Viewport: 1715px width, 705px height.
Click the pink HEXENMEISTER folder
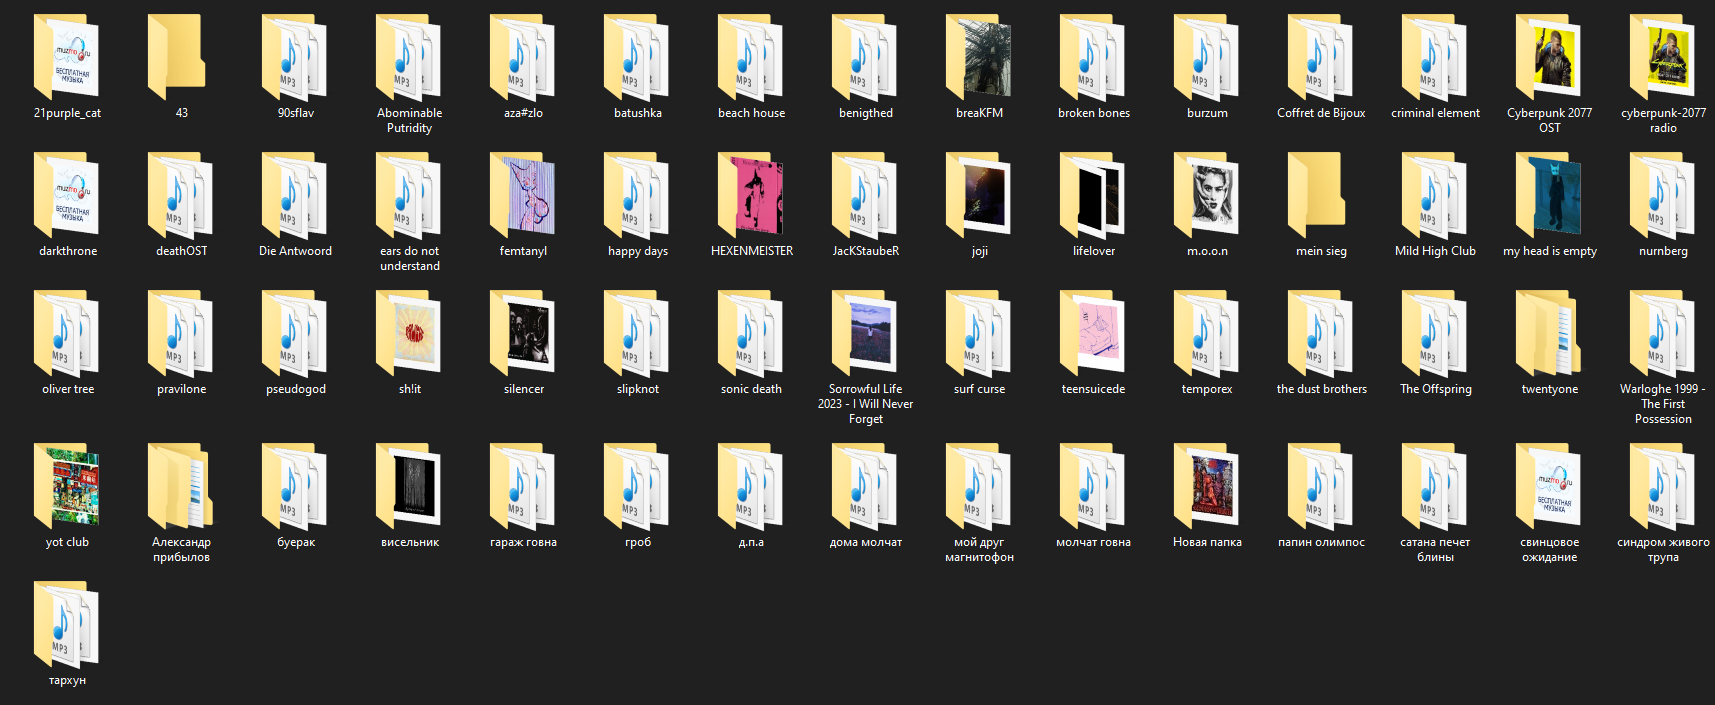[x=751, y=194]
